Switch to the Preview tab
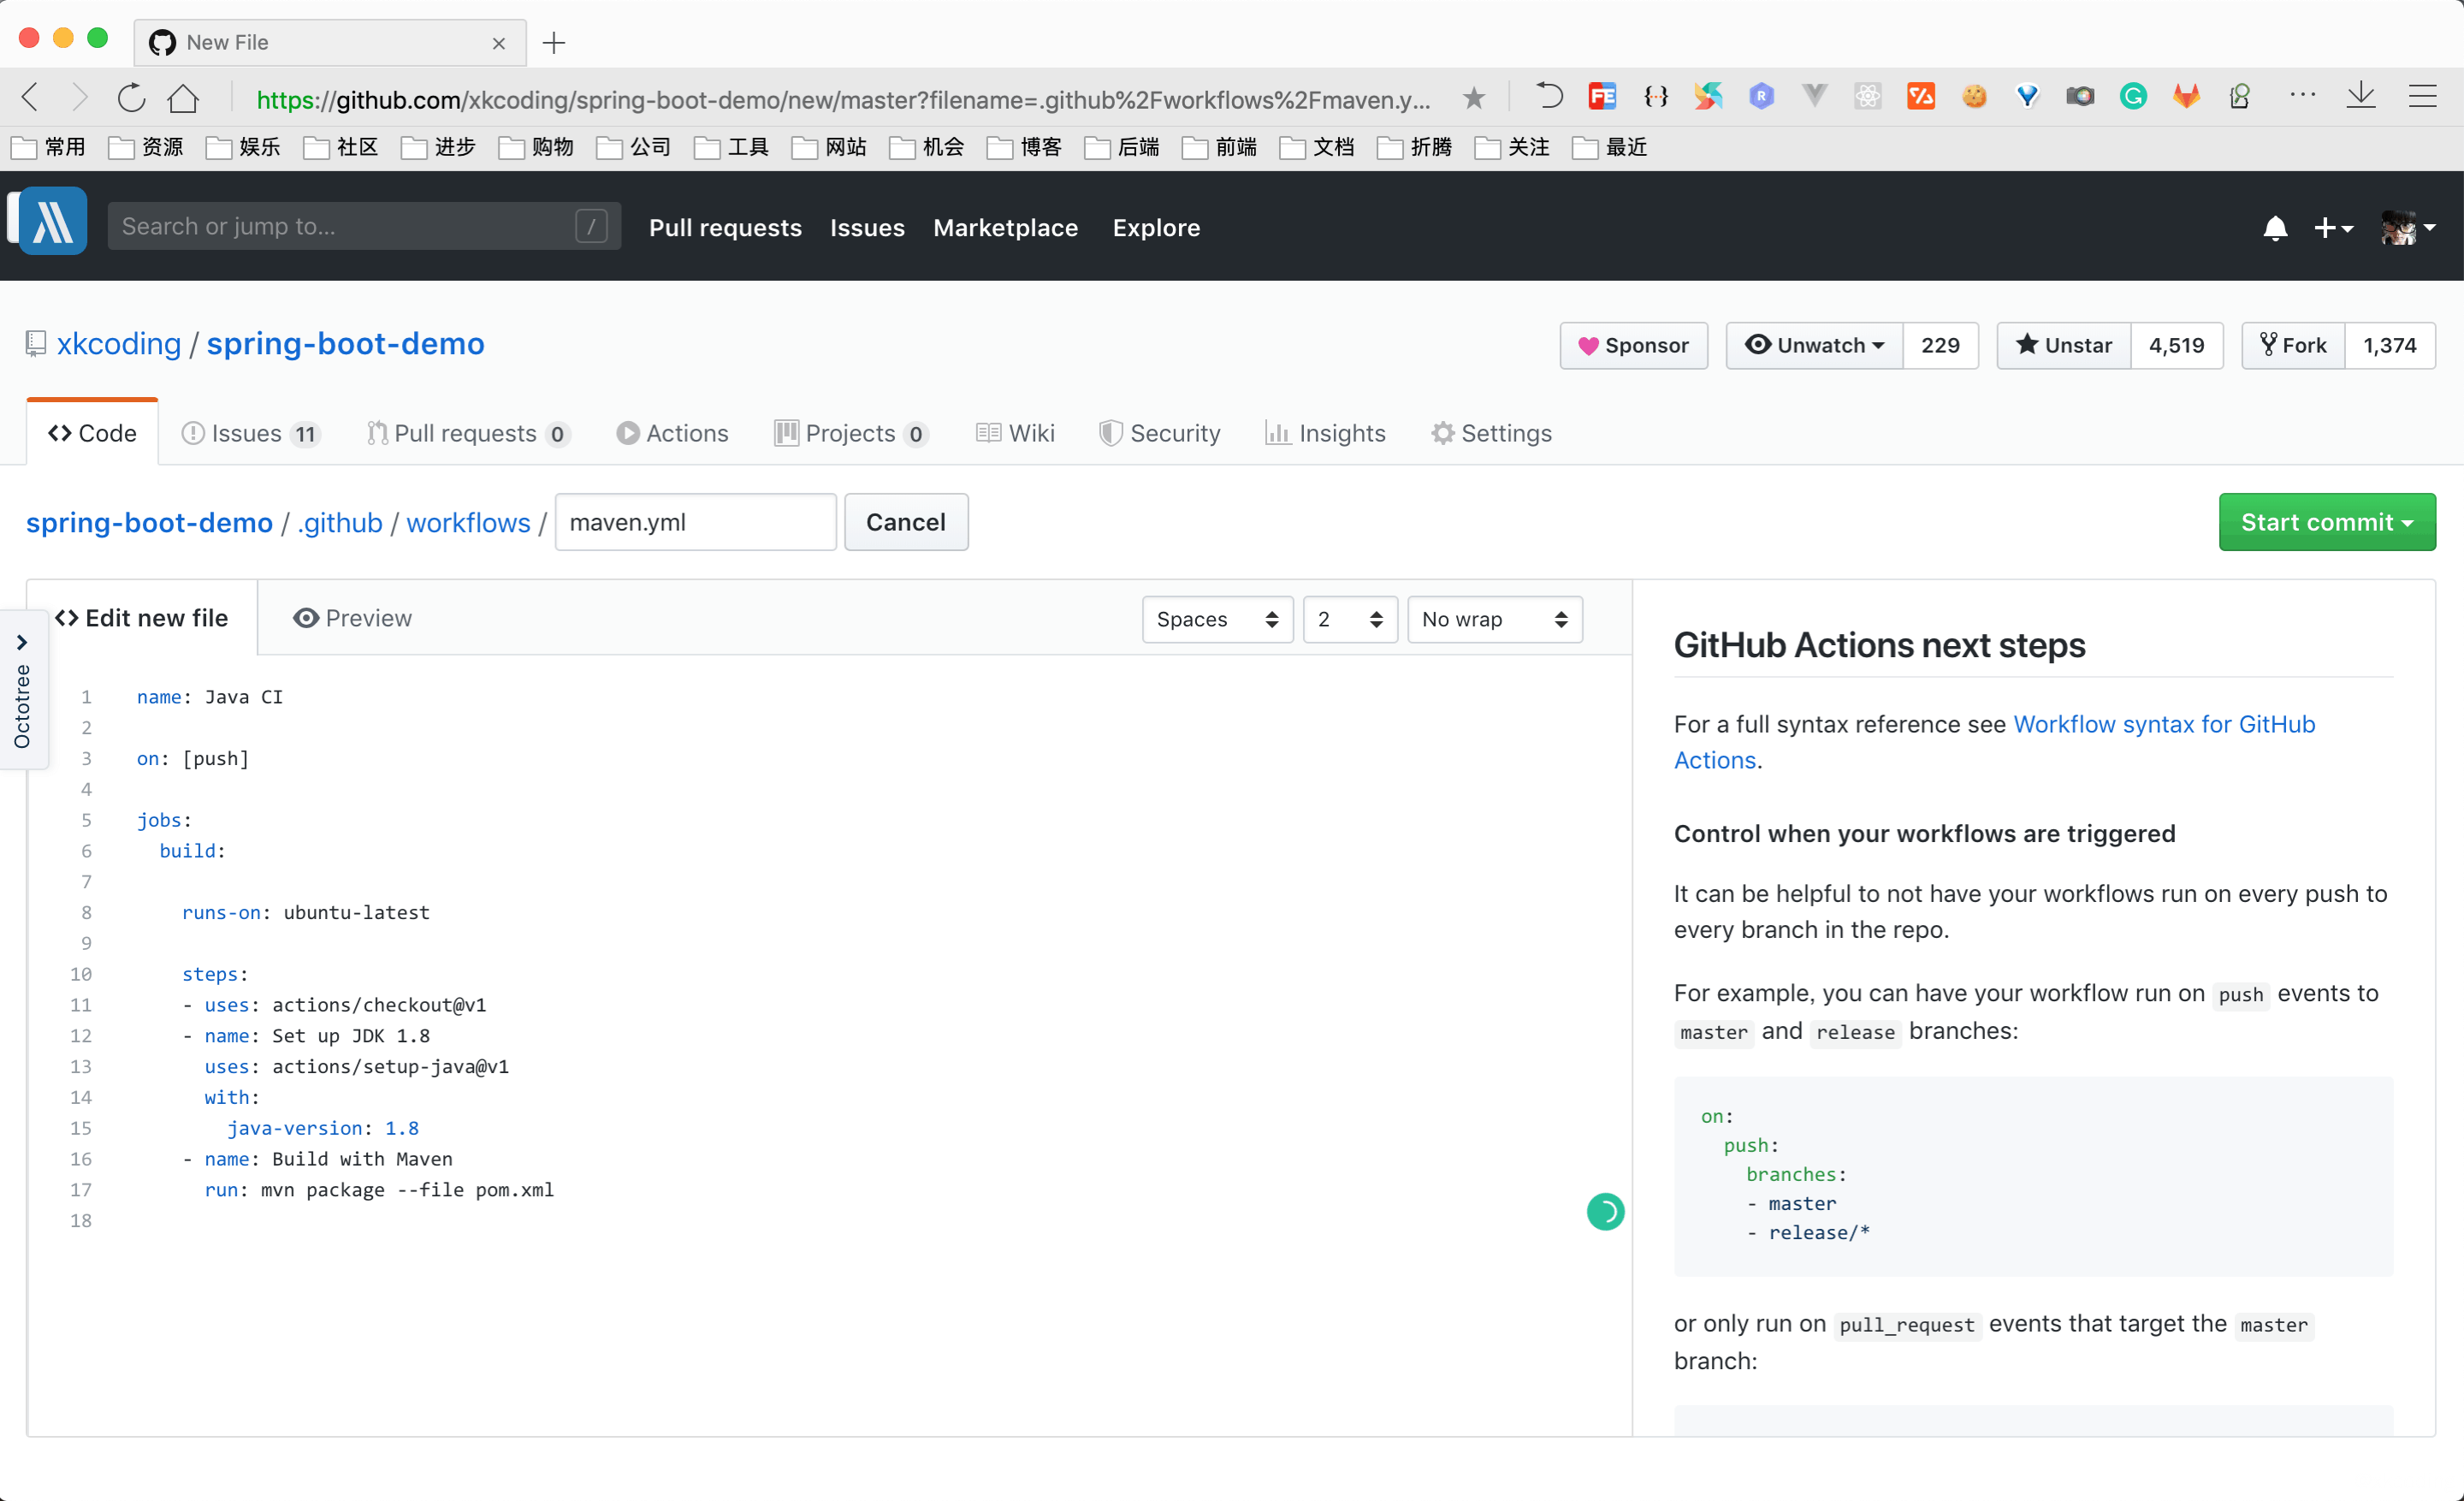 click(x=352, y=618)
